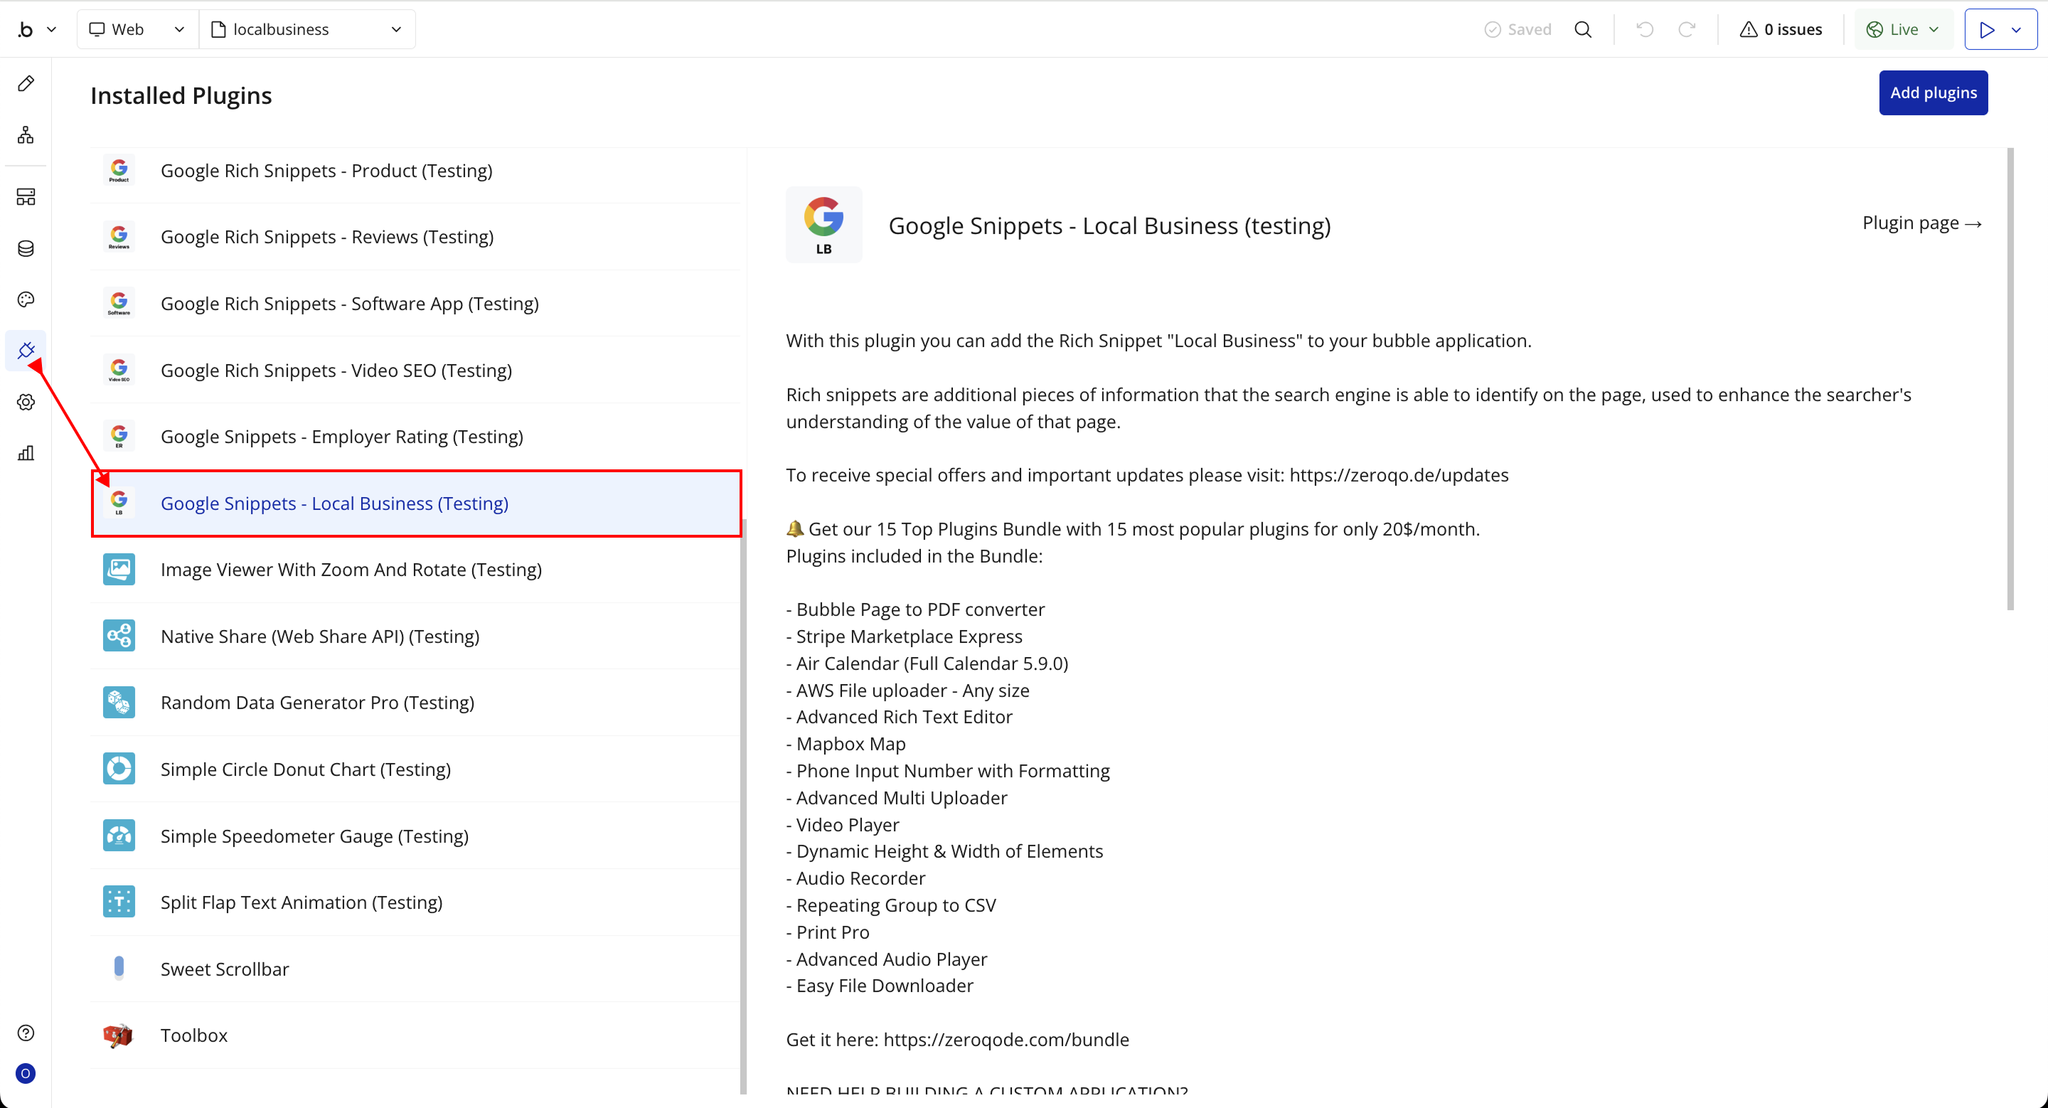This screenshot has width=2048, height=1108.
Task: Click the Add plugins button
Action: click(x=1932, y=93)
